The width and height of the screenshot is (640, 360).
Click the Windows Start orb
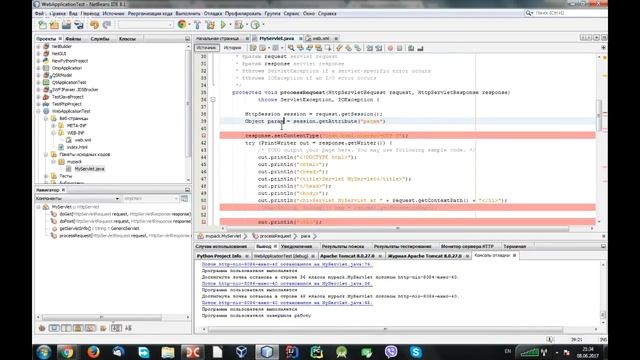pos(44,352)
